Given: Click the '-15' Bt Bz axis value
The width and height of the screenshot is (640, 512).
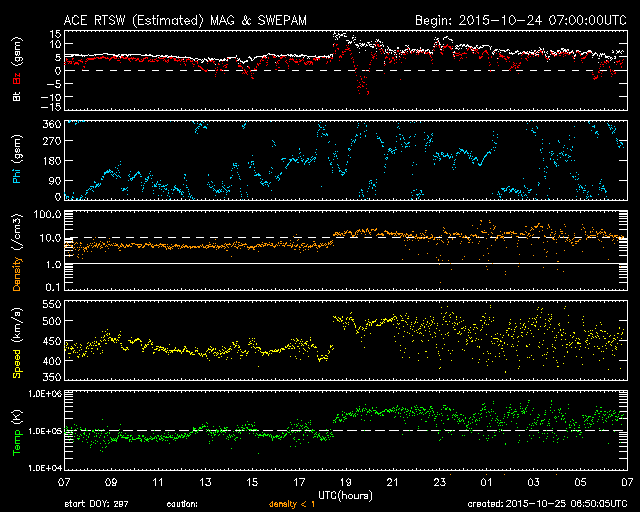Looking at the screenshot, I should point(51,107).
